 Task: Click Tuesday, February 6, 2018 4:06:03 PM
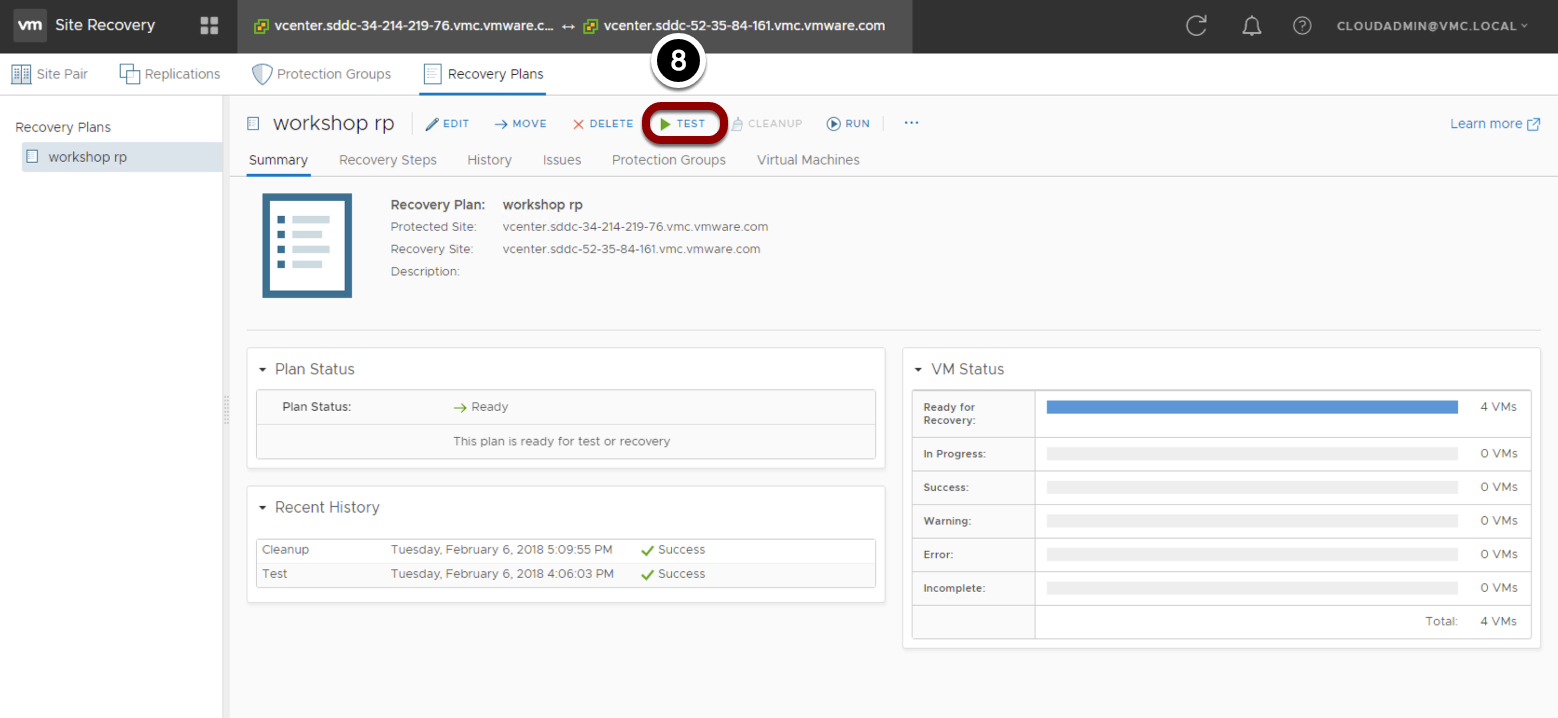[502, 574]
